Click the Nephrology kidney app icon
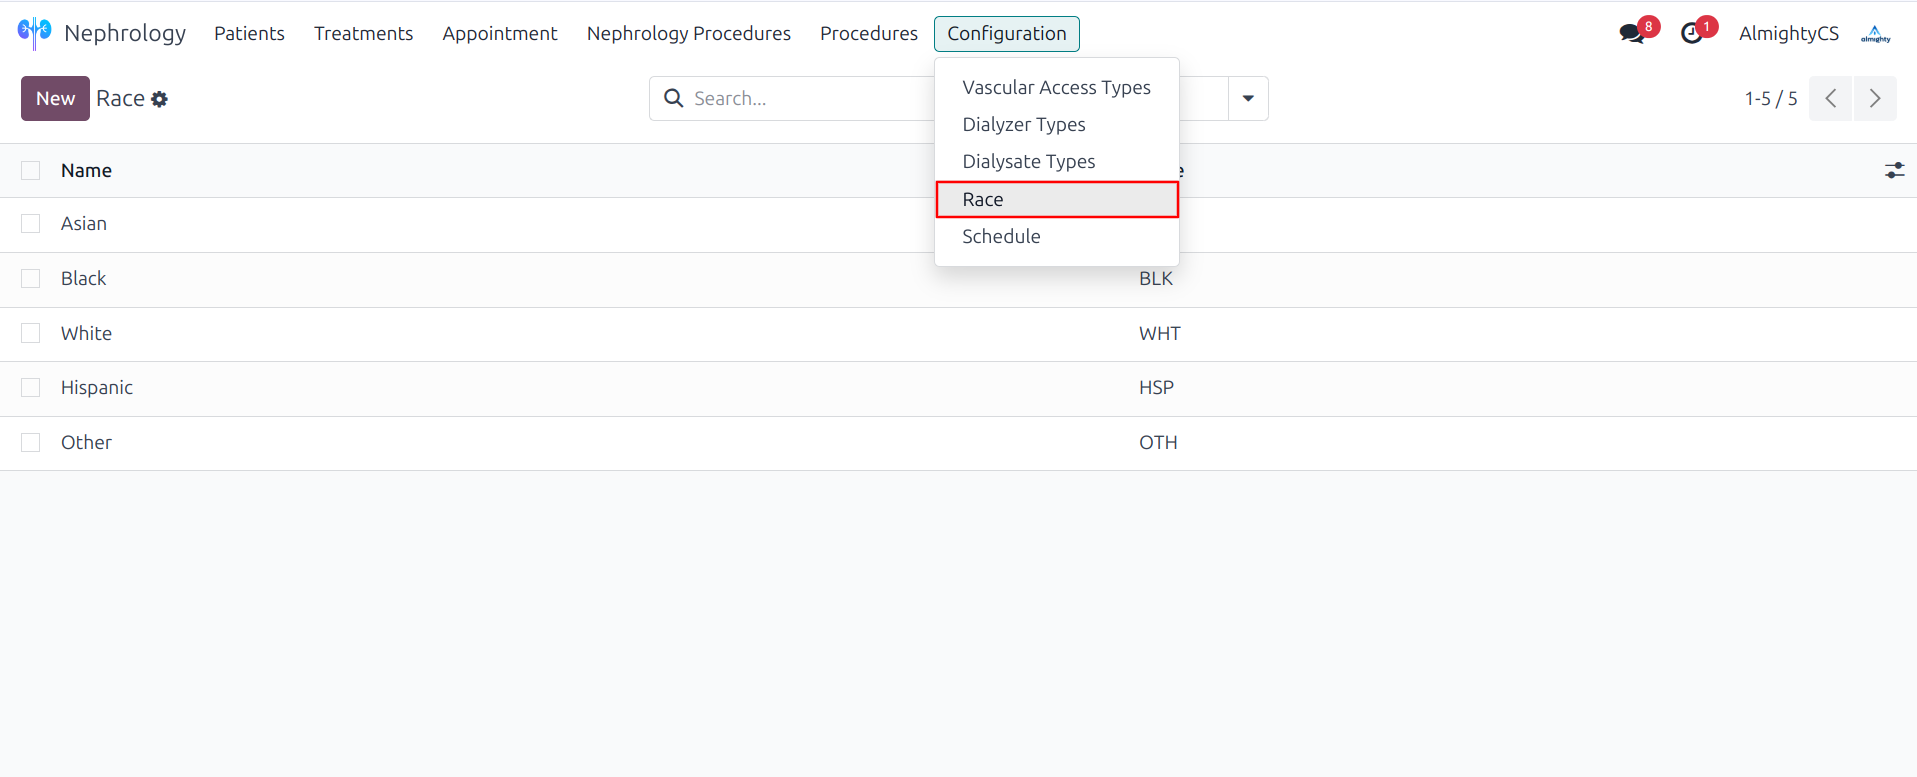The height and width of the screenshot is (777, 1917). (x=34, y=32)
